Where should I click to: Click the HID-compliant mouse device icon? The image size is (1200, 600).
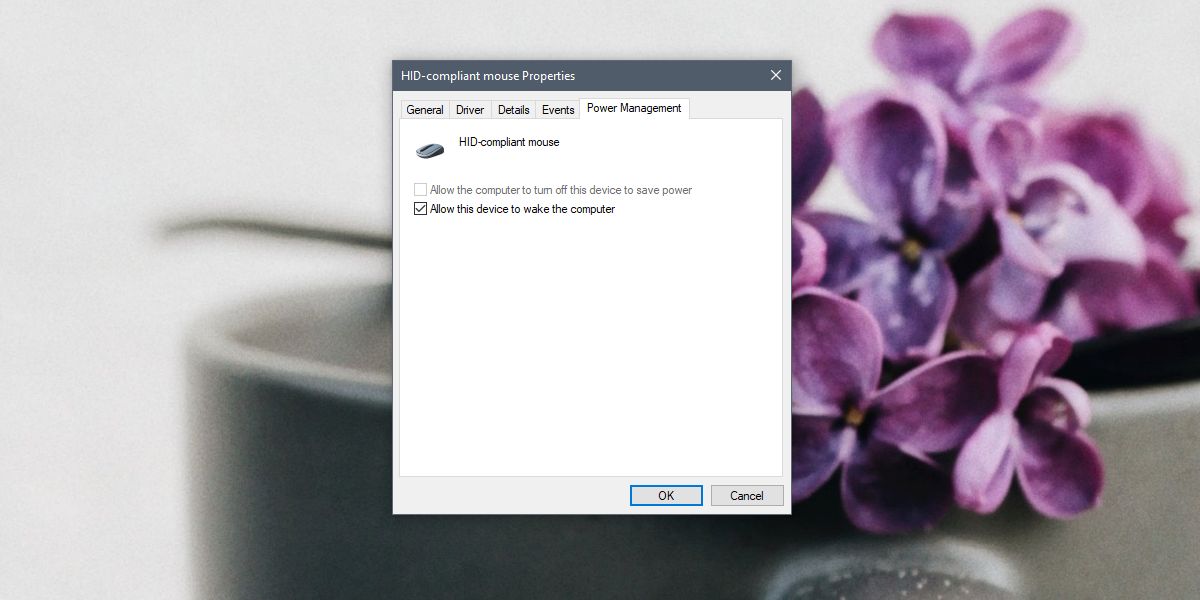click(x=430, y=151)
